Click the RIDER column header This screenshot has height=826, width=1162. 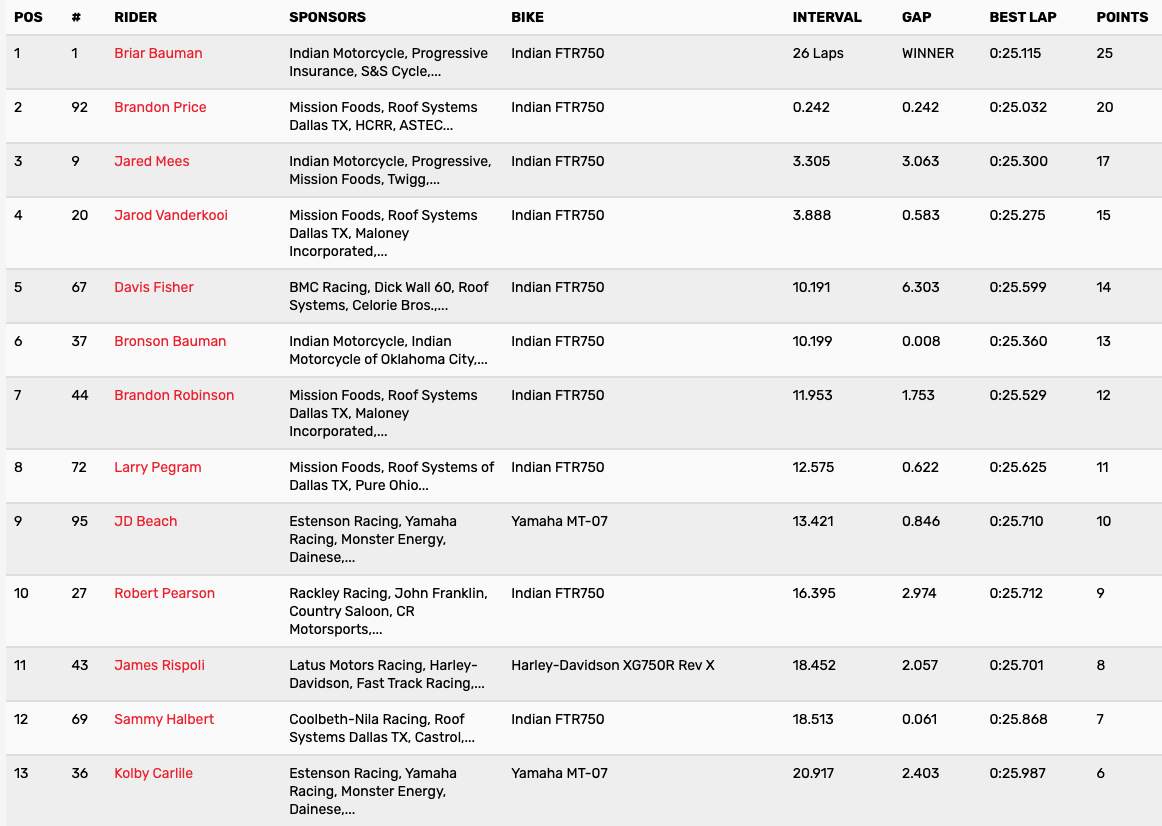click(135, 17)
